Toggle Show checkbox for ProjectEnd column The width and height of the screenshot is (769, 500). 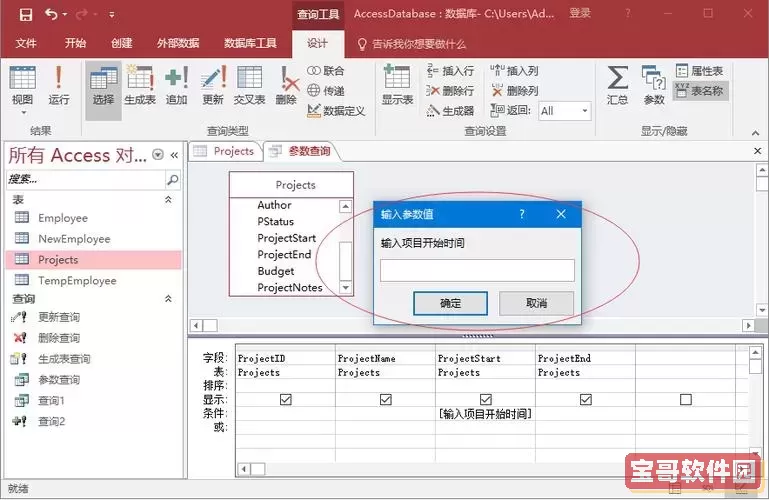point(586,400)
